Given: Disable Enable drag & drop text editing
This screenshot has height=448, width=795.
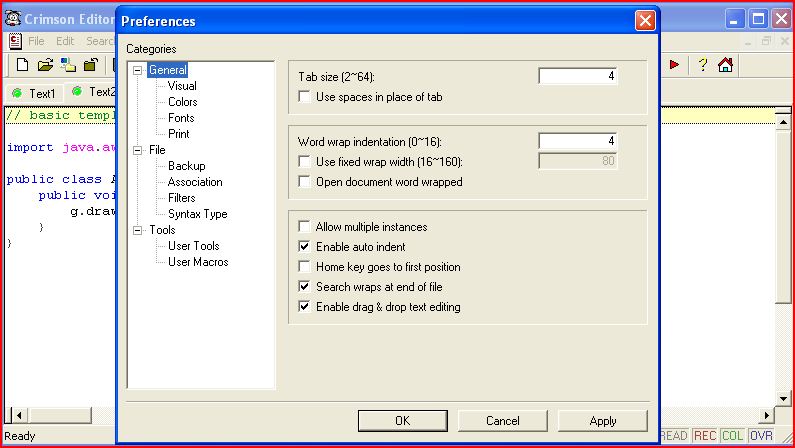Looking at the screenshot, I should click(x=304, y=307).
